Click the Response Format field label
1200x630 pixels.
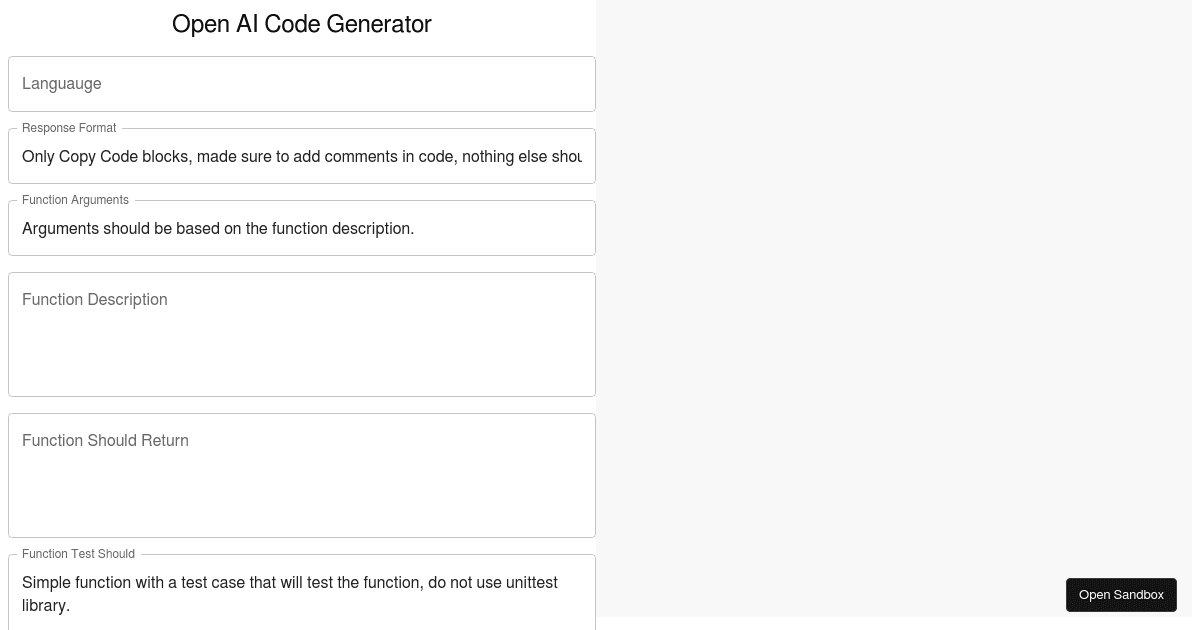point(69,128)
